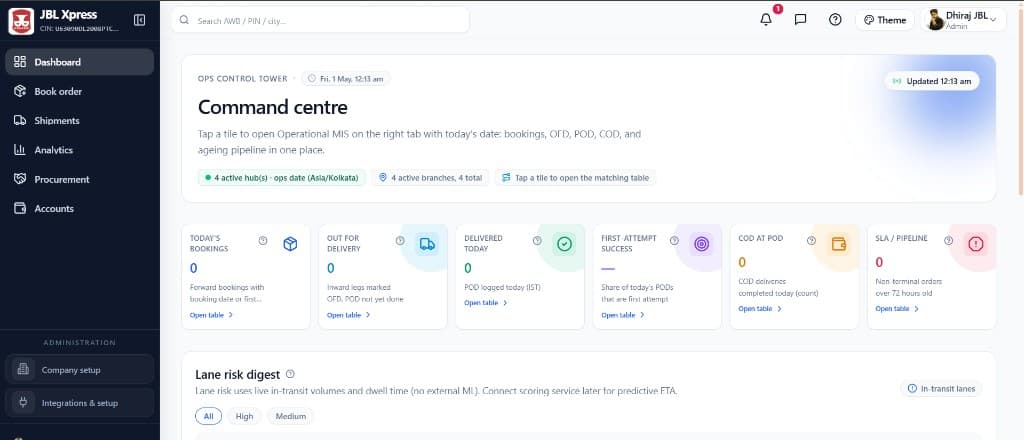Click the OPS CONTROL TOWER label
Image resolution: width=1024 pixels, height=440 pixels.
click(242, 78)
